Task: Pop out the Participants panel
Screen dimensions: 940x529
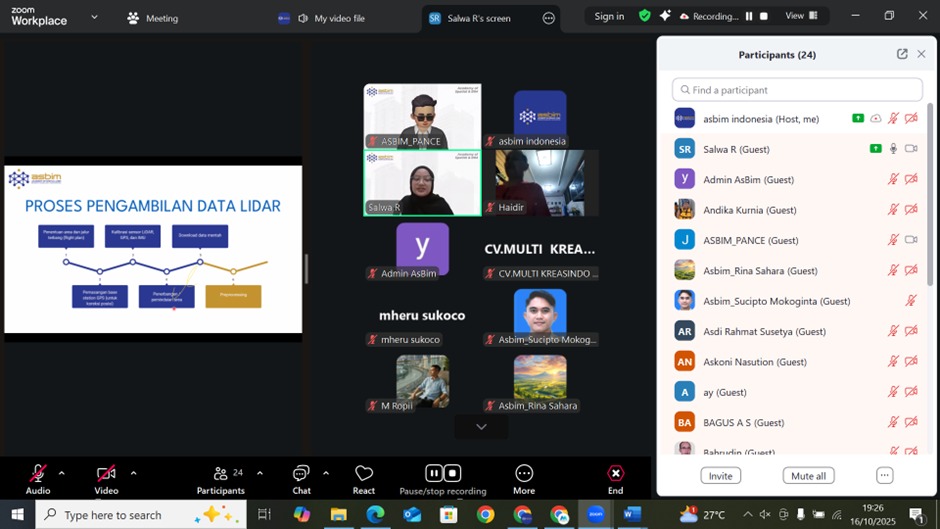Action: click(902, 54)
